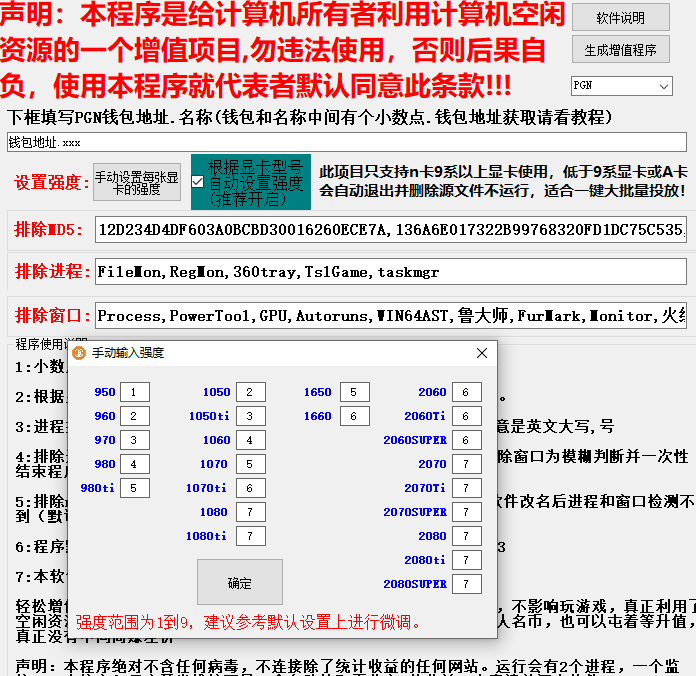Select the 1660 intensity box
Screen dimensions: 696x676
(355, 416)
